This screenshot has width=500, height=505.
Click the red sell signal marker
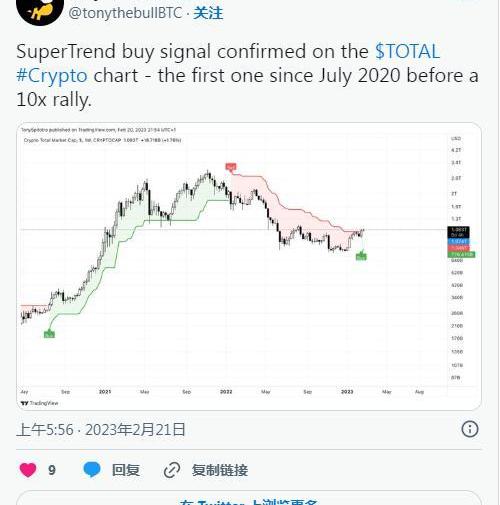[231, 167]
